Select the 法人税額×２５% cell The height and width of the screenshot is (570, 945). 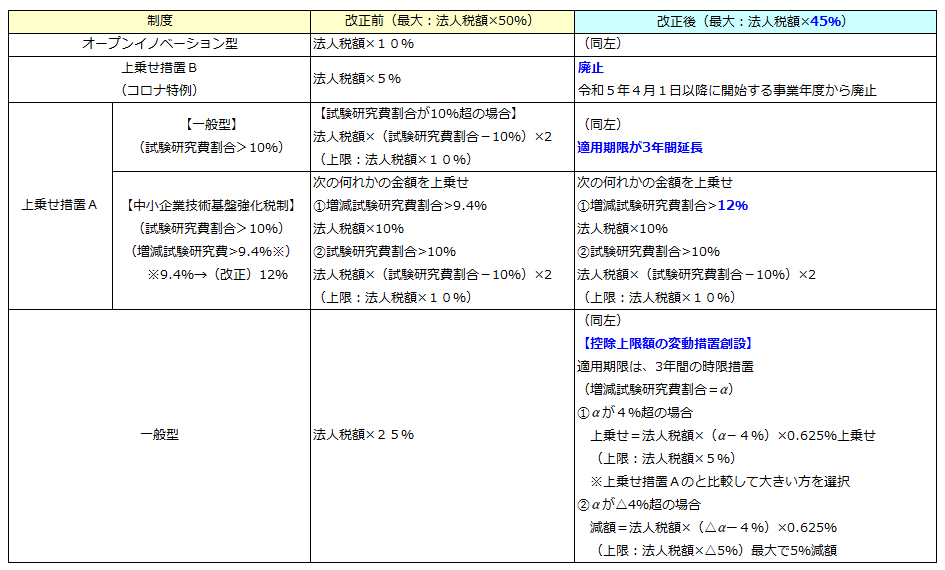coord(364,435)
